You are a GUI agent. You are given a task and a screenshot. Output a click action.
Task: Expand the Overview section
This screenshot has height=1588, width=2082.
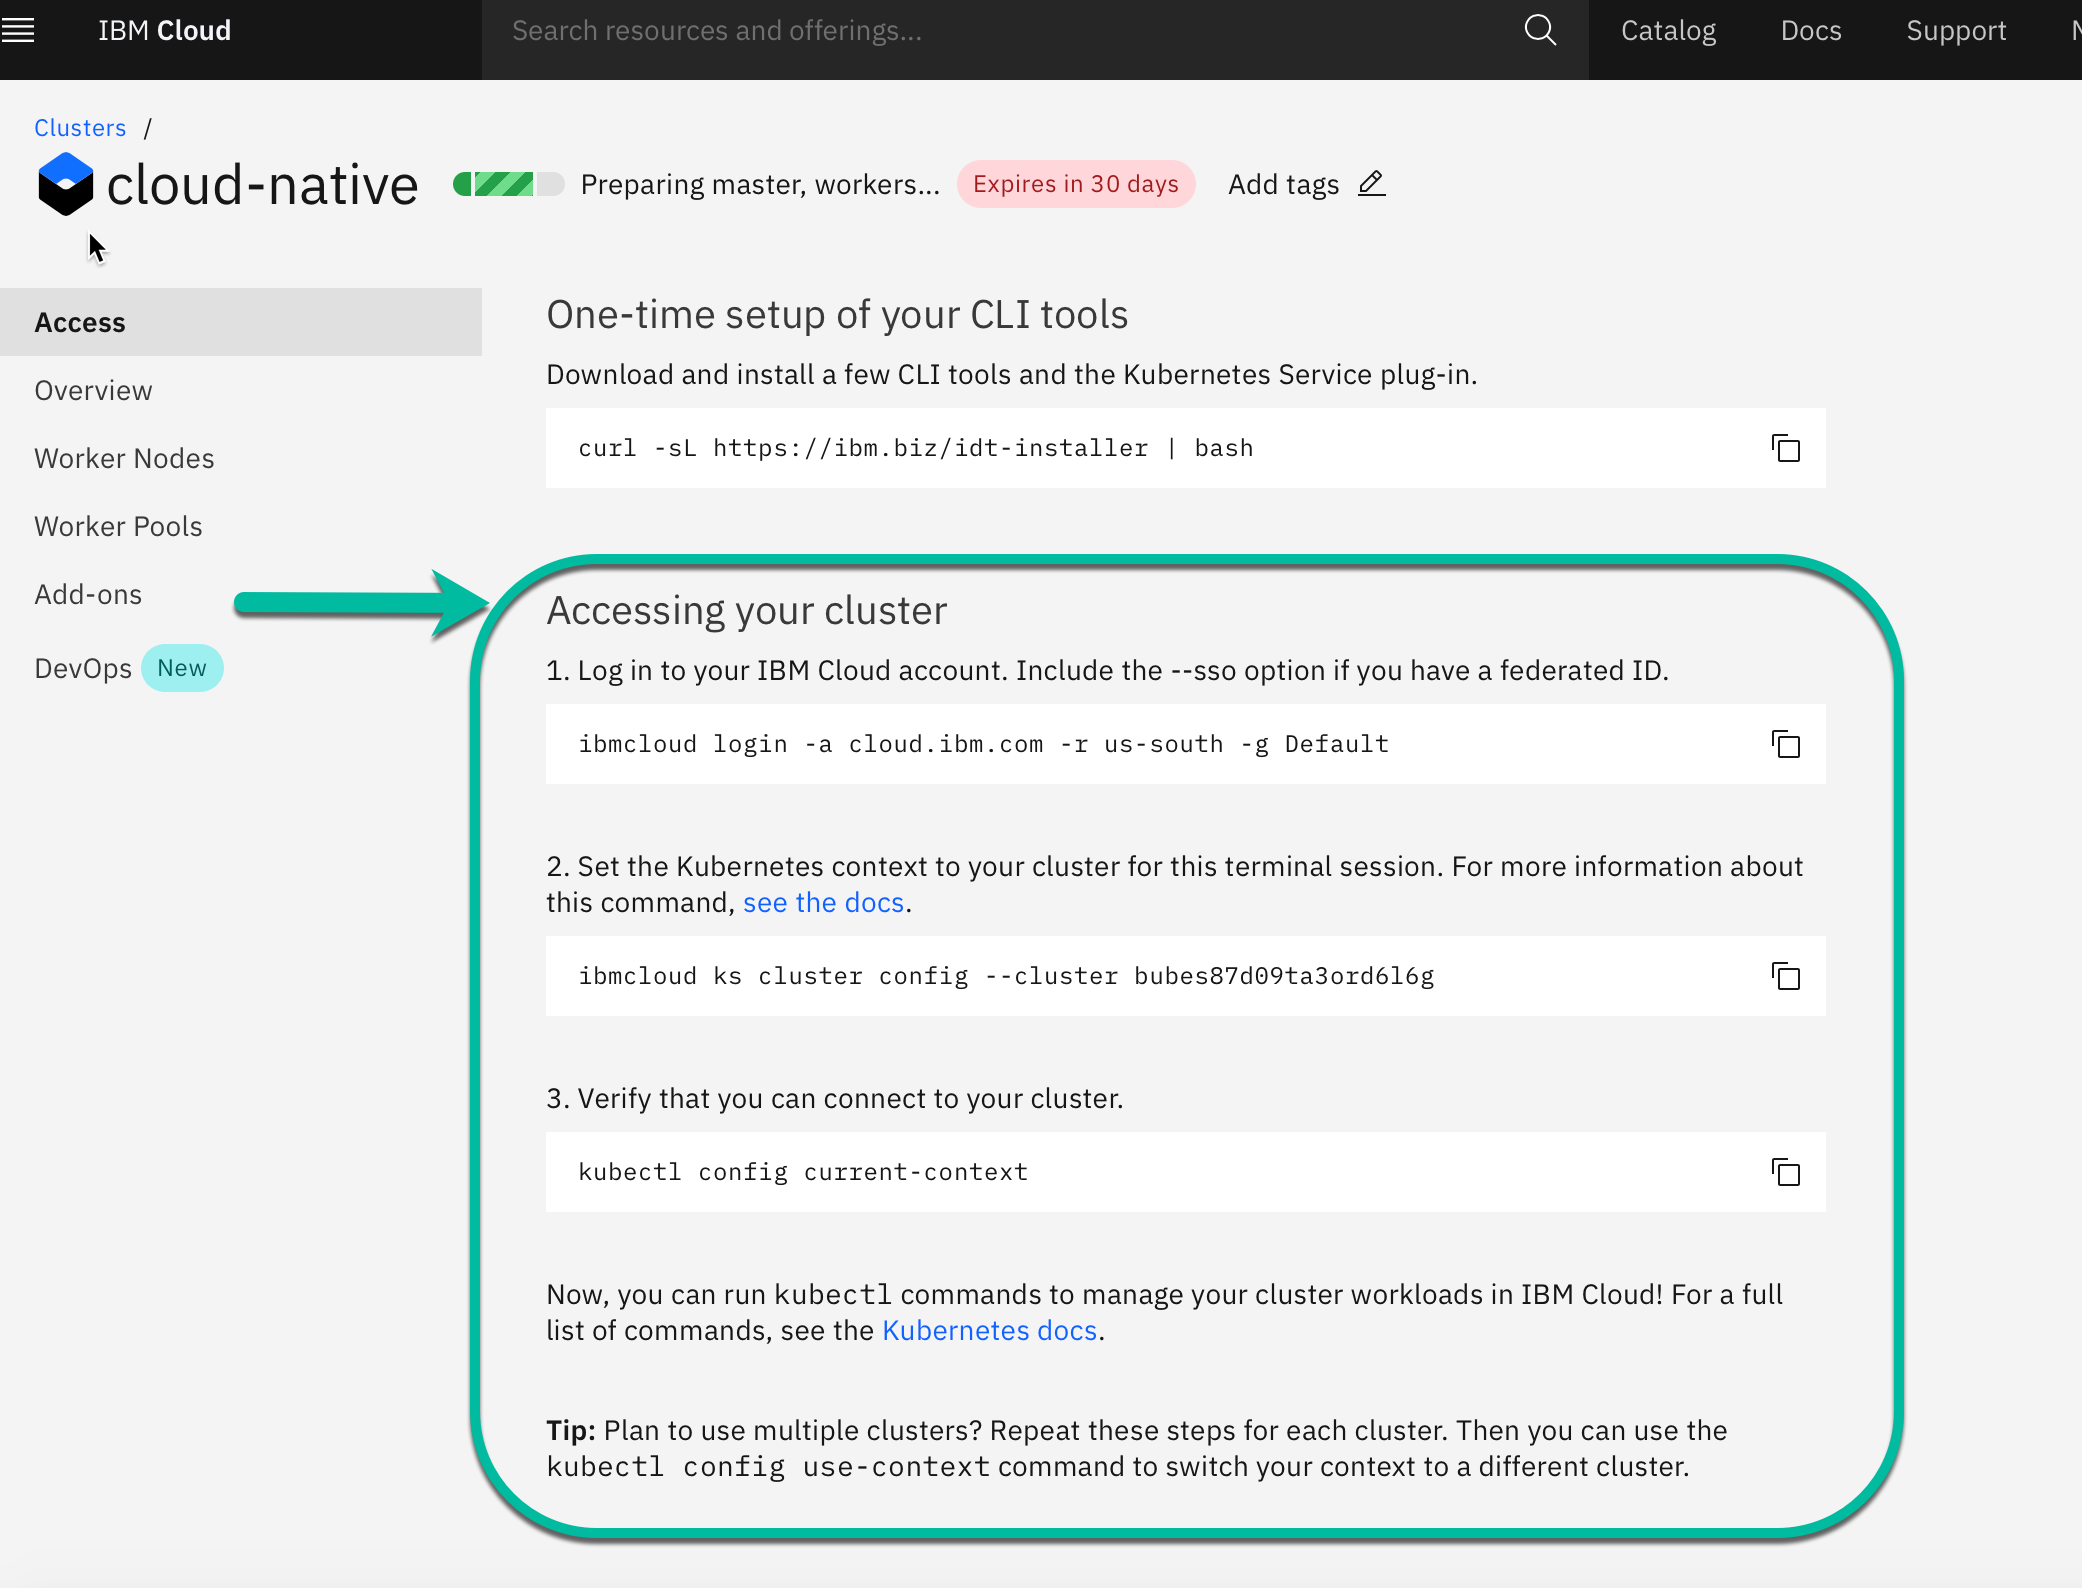(x=93, y=390)
